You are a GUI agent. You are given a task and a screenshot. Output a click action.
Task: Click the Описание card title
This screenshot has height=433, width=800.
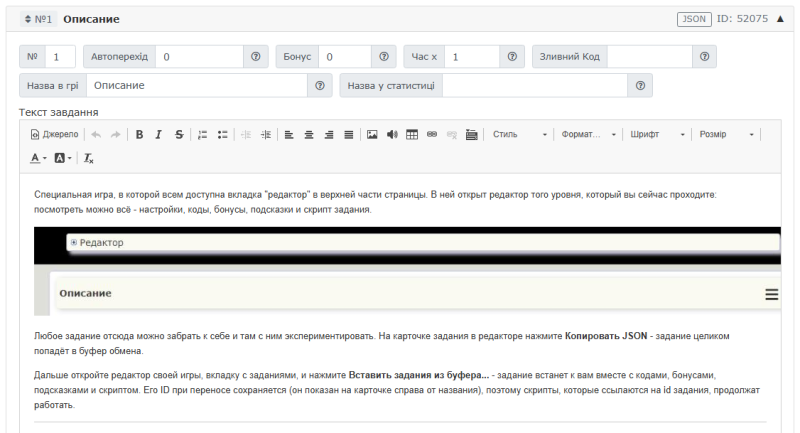[91, 19]
